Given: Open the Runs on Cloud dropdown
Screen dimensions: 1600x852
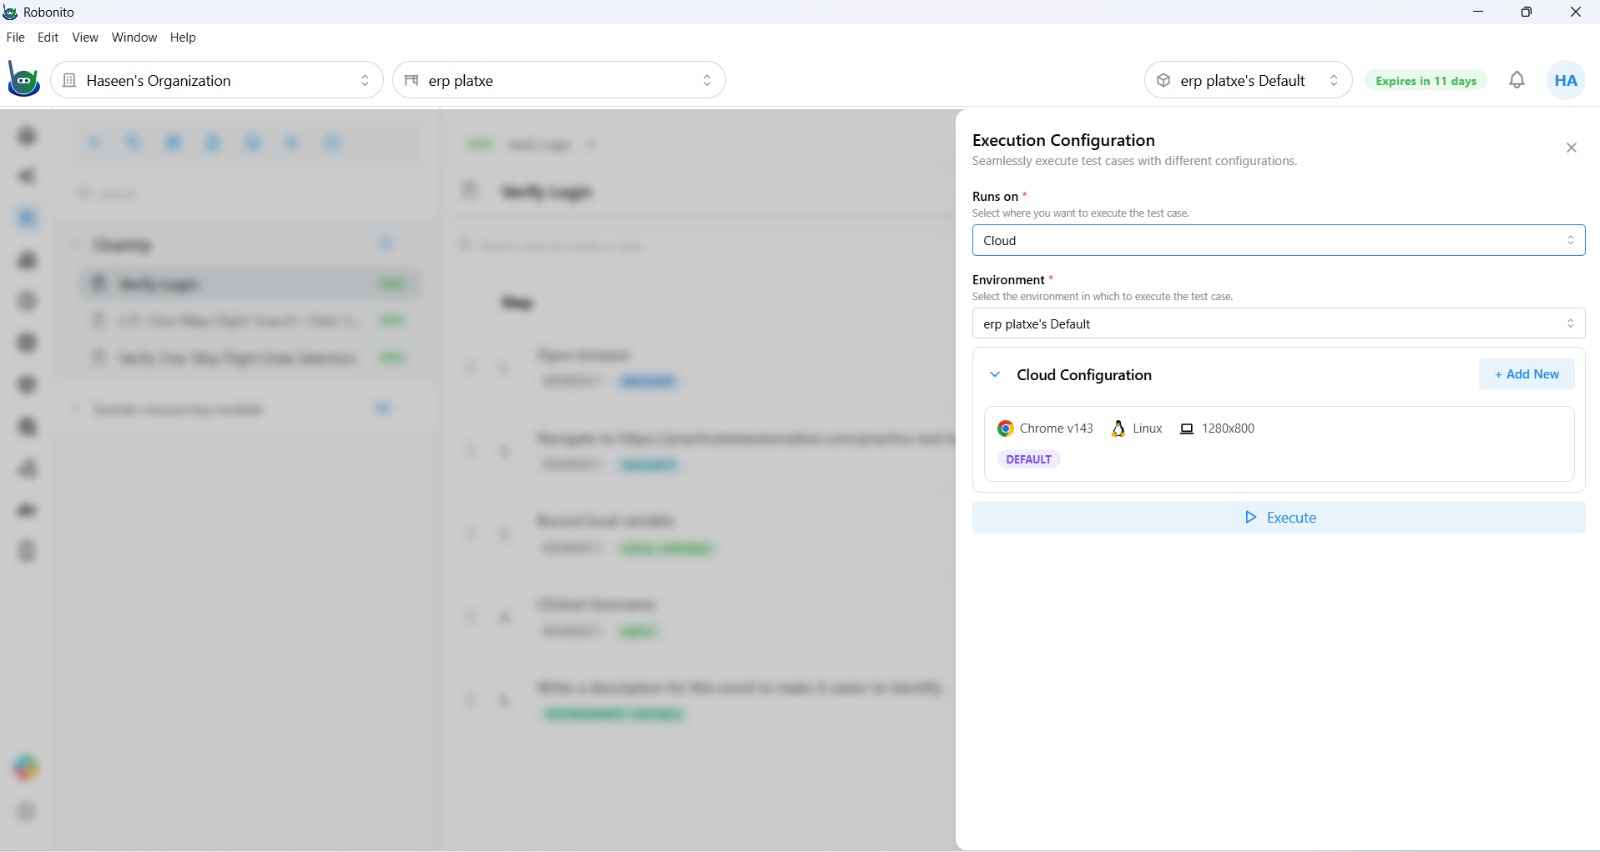Looking at the screenshot, I should click(x=1278, y=240).
